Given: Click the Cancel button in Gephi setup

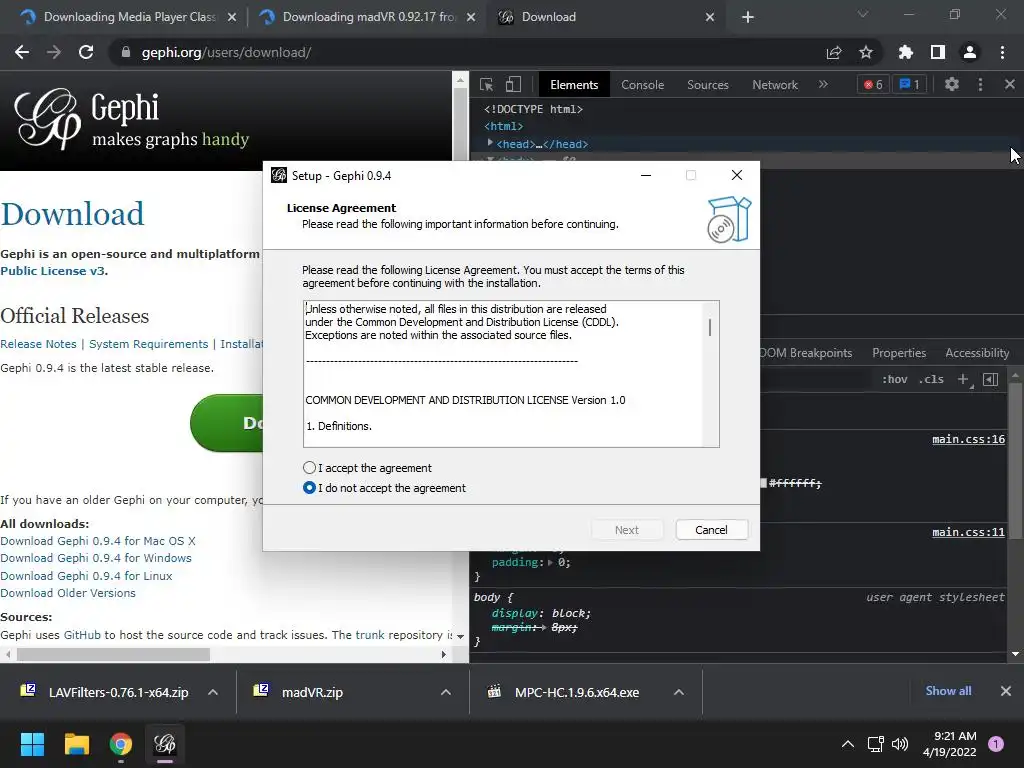Looking at the screenshot, I should click(711, 530).
